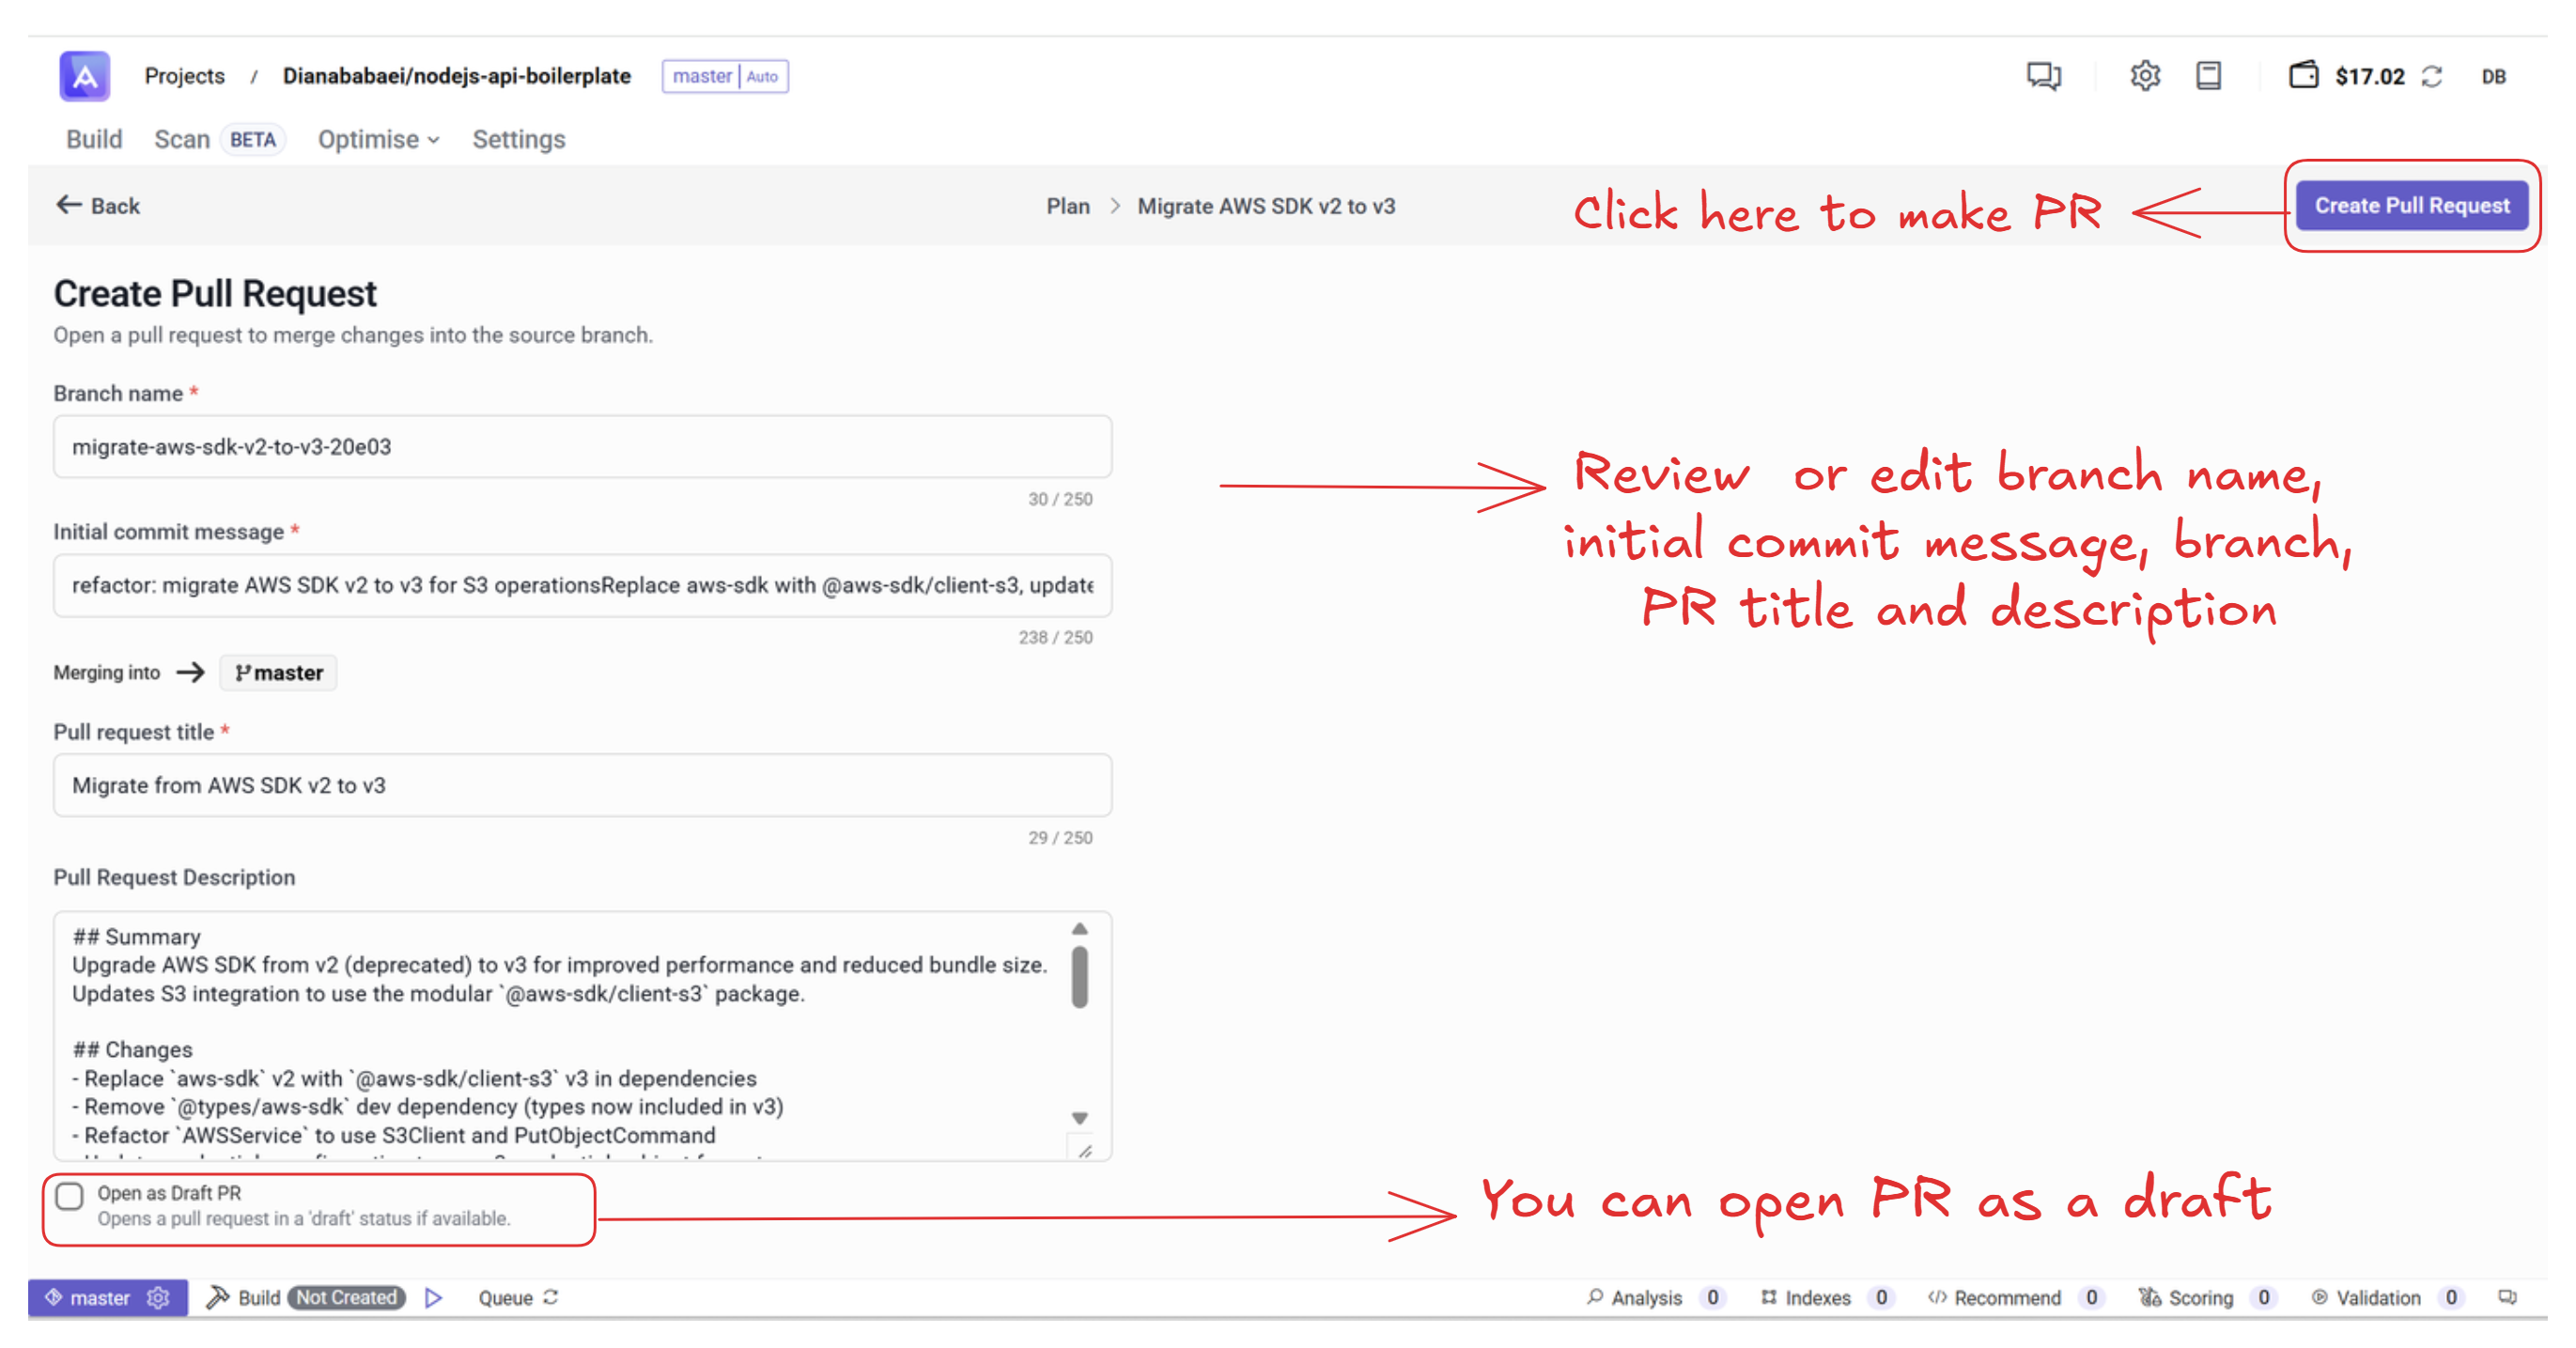
Task: Go Back using the back link
Action: click(x=97, y=205)
